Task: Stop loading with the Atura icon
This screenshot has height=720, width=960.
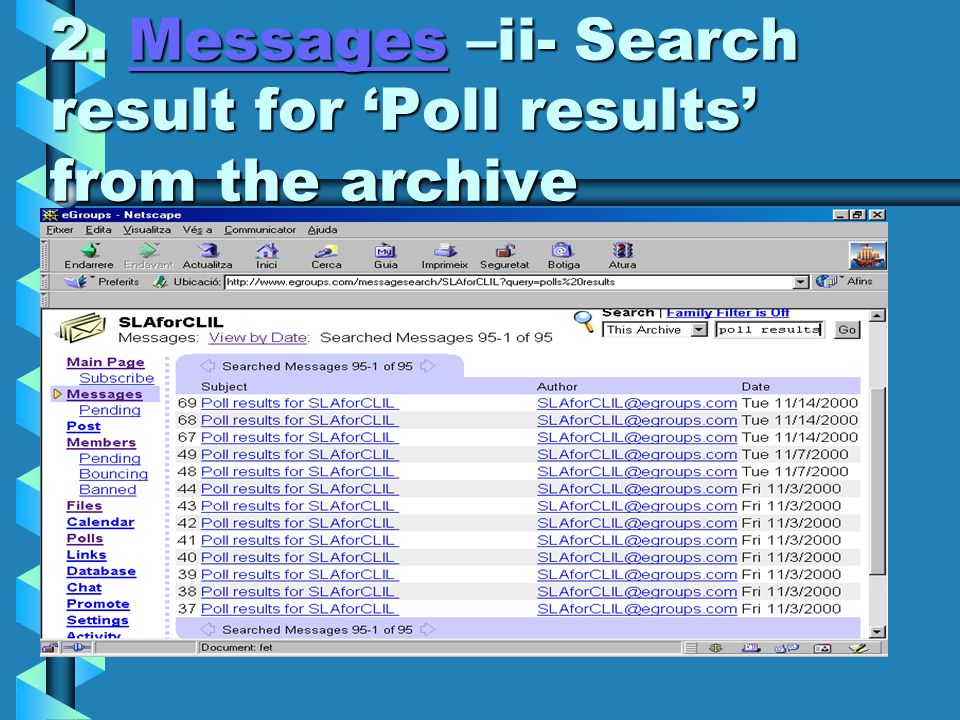Action: point(622,250)
